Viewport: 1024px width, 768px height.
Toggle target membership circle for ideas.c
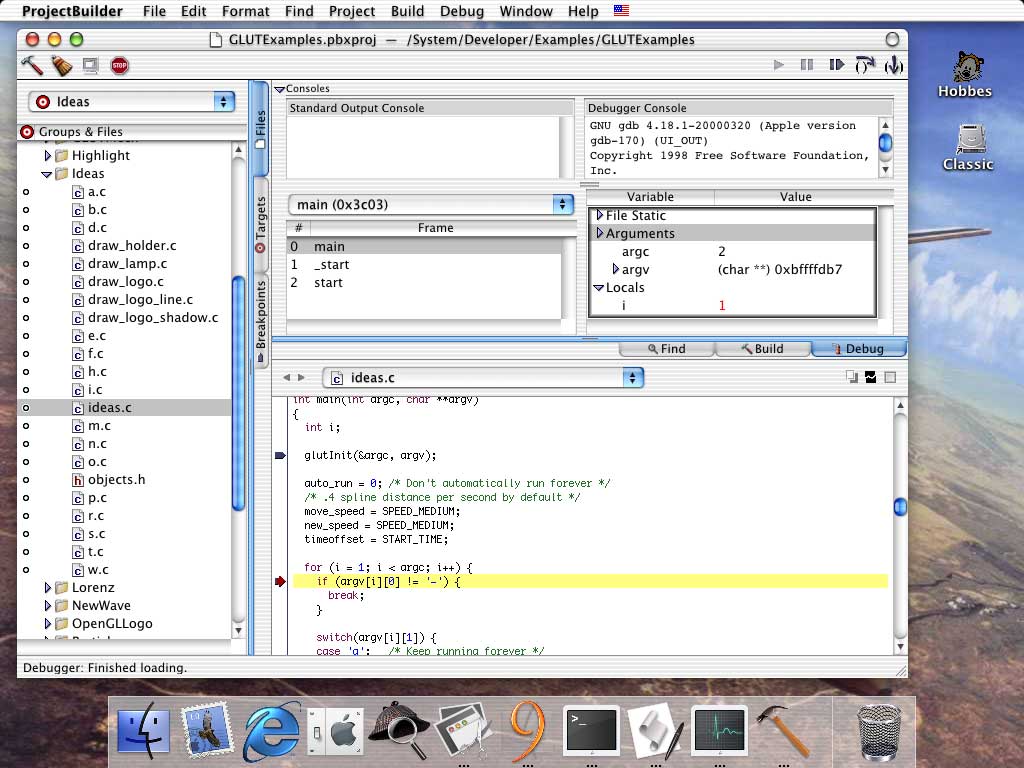(x=26, y=408)
